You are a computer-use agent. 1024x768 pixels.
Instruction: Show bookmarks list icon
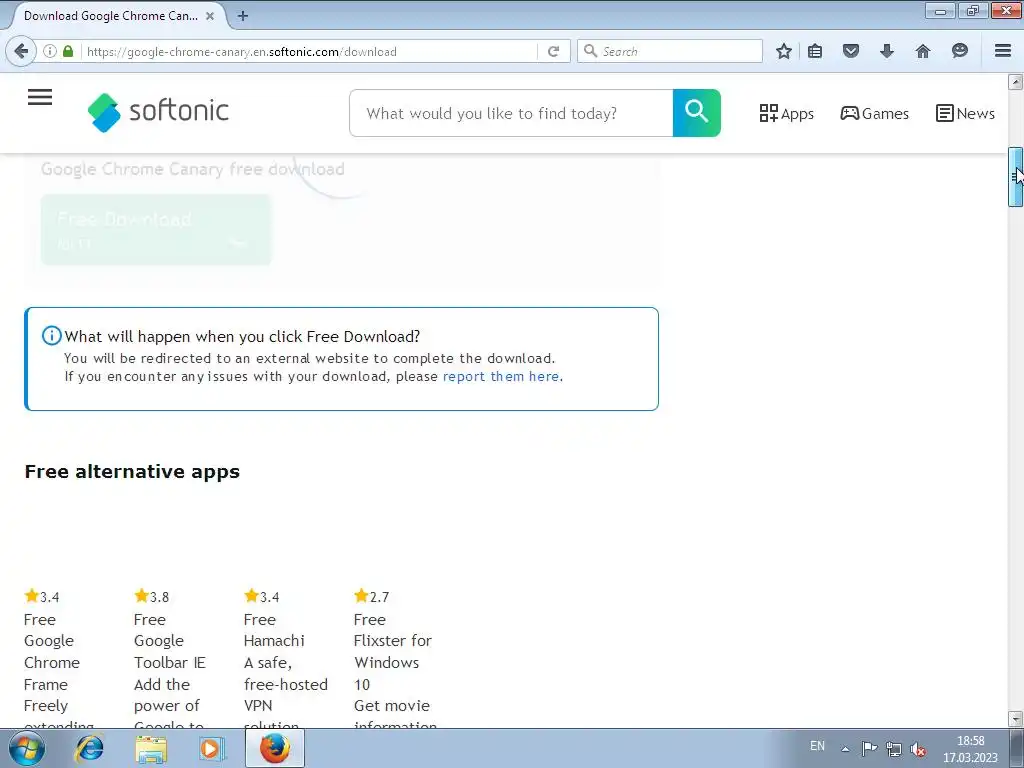click(x=815, y=51)
